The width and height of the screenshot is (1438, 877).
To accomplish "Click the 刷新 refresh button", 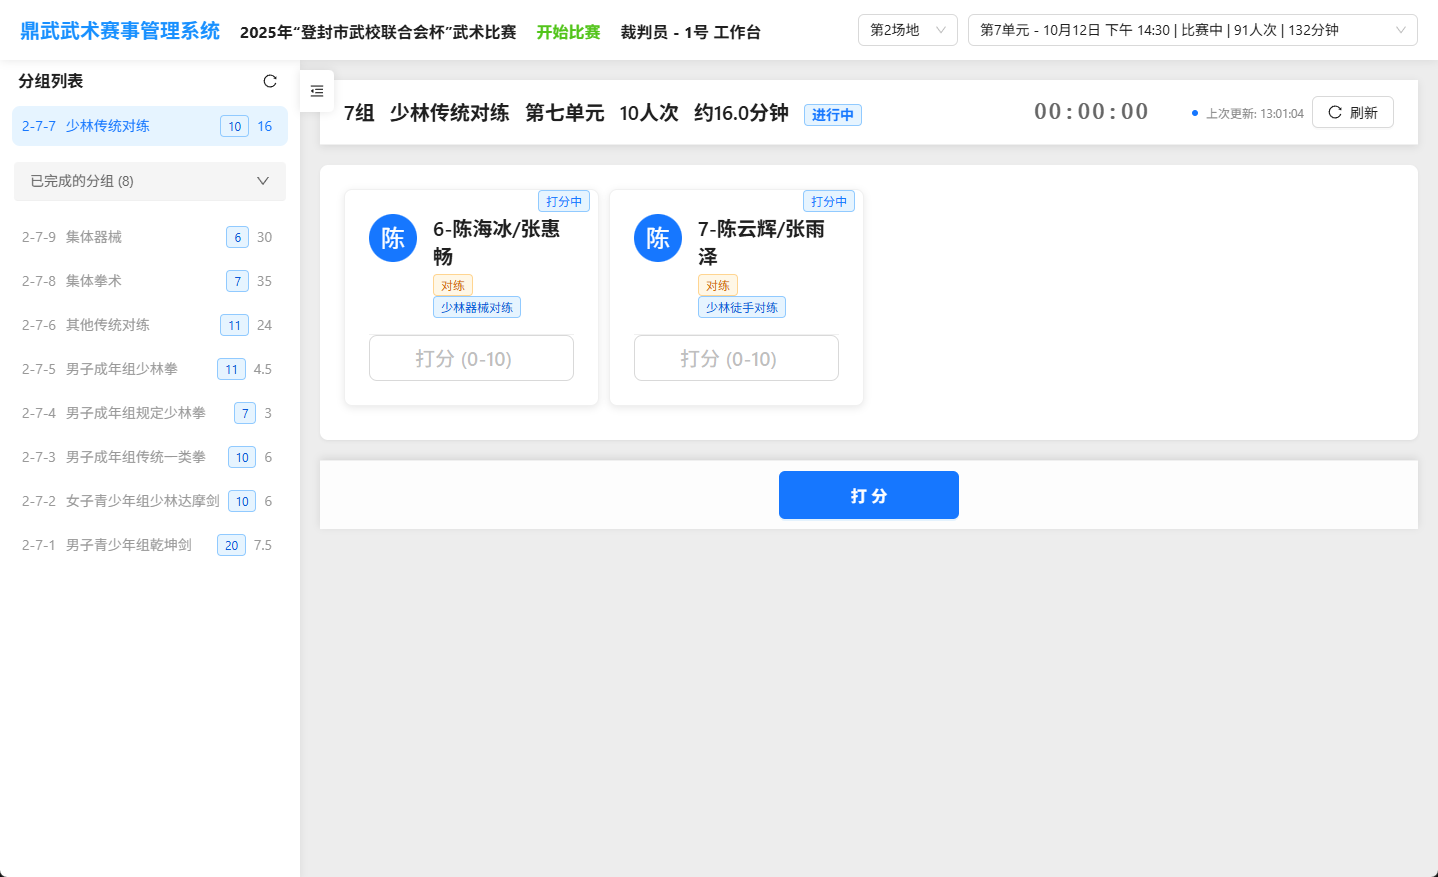I will 1352,112.
